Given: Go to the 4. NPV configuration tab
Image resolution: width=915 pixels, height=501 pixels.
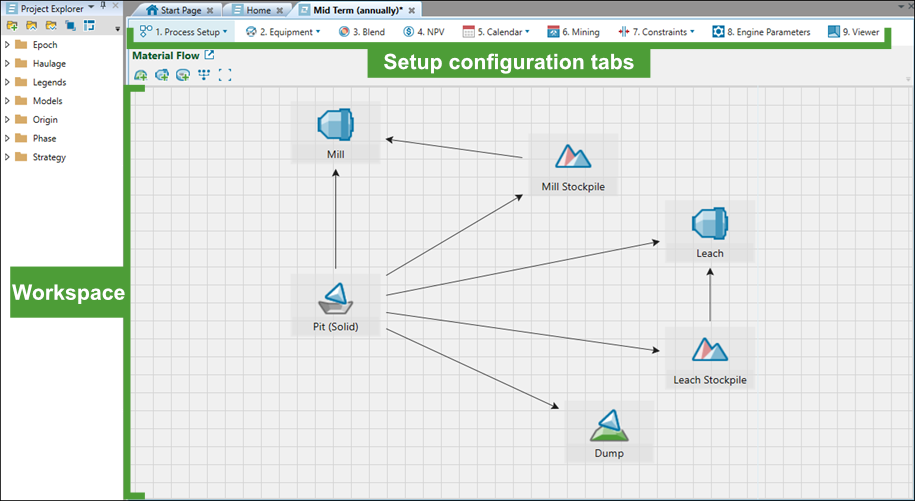Looking at the screenshot, I should click(424, 32).
